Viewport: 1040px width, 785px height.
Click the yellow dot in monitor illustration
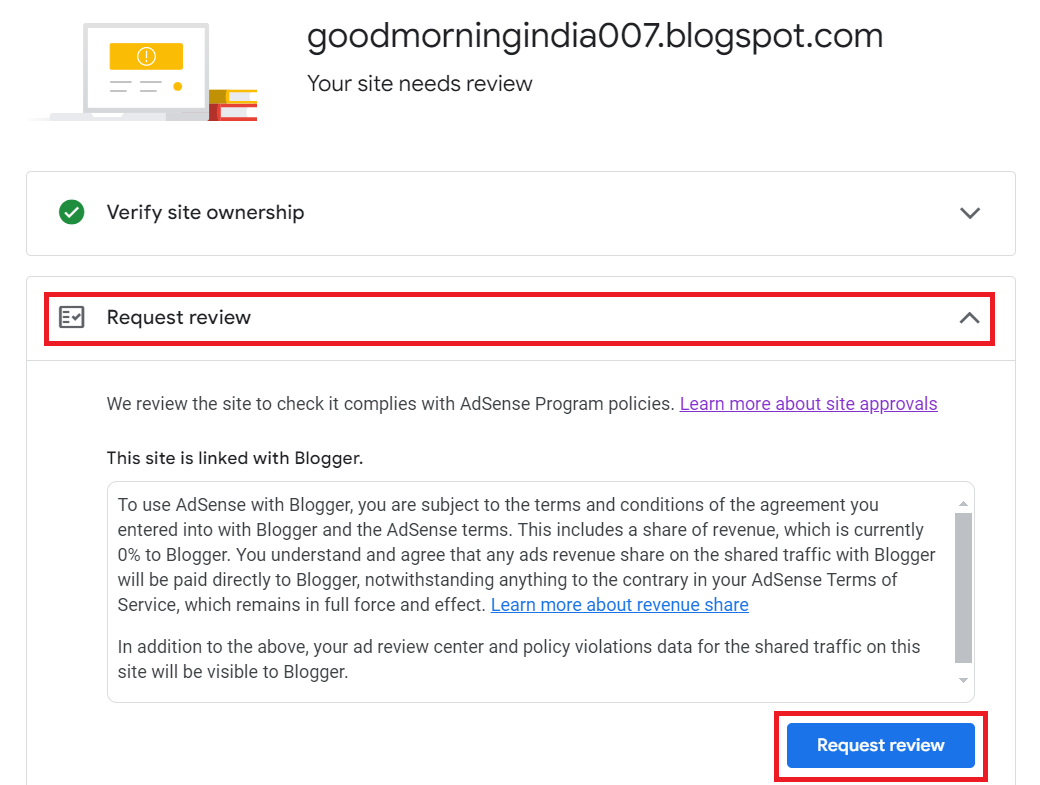coord(178,86)
